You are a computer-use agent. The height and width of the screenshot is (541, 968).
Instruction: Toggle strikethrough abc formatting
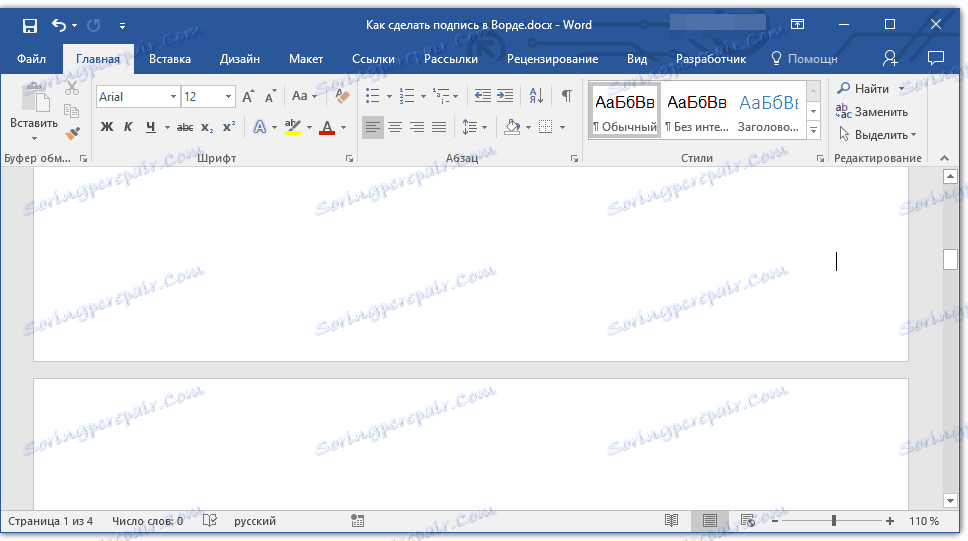(185, 127)
